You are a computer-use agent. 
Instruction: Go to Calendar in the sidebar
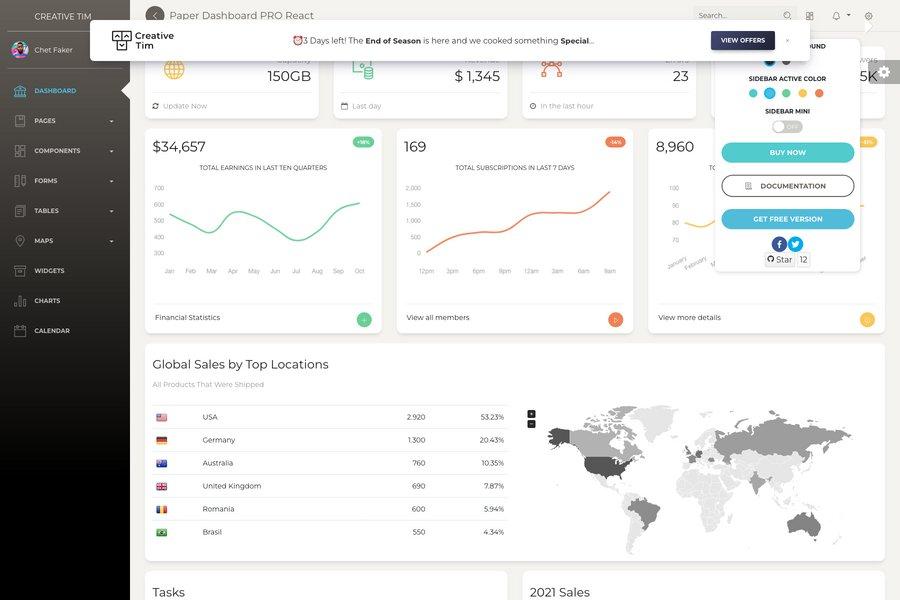[52, 331]
